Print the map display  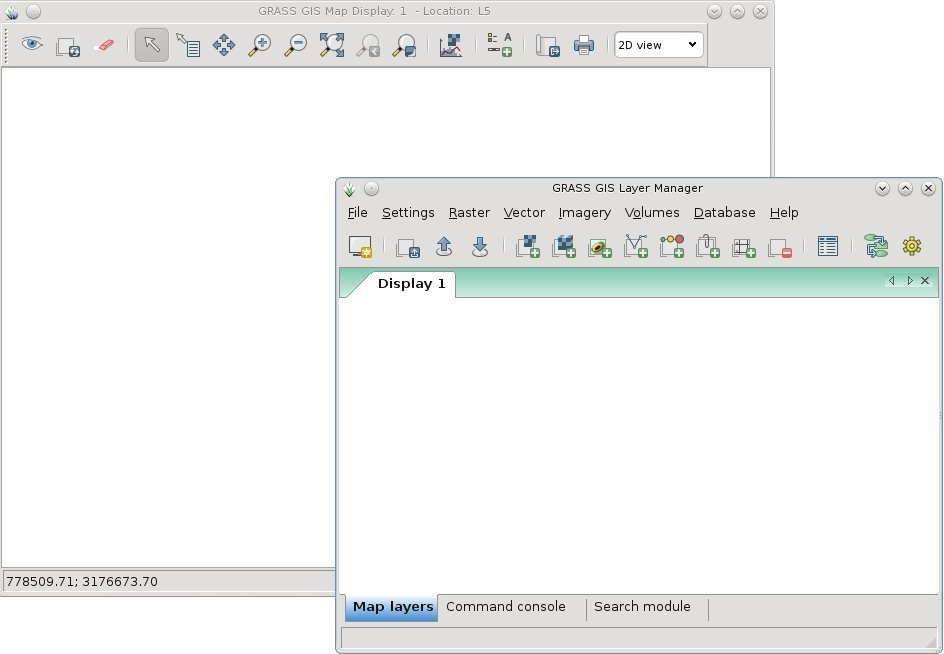click(583, 45)
